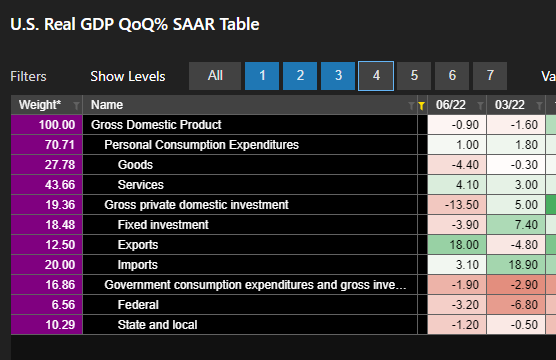Click the Exports 06/22 value cell
The image size is (556, 360).
pyautogui.click(x=457, y=245)
